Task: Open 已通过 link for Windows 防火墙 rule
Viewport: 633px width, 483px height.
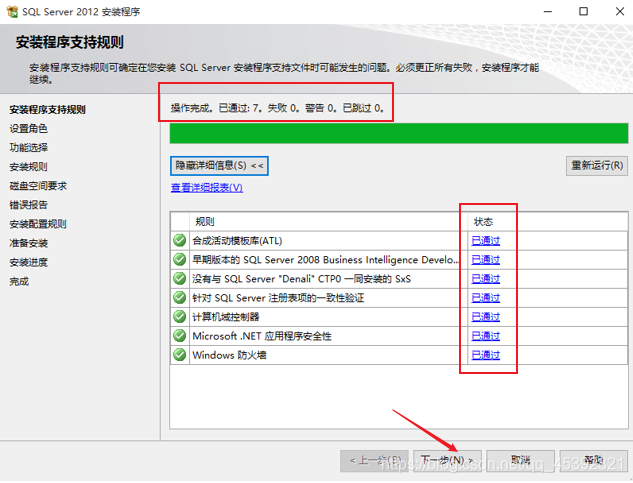Action: [486, 355]
